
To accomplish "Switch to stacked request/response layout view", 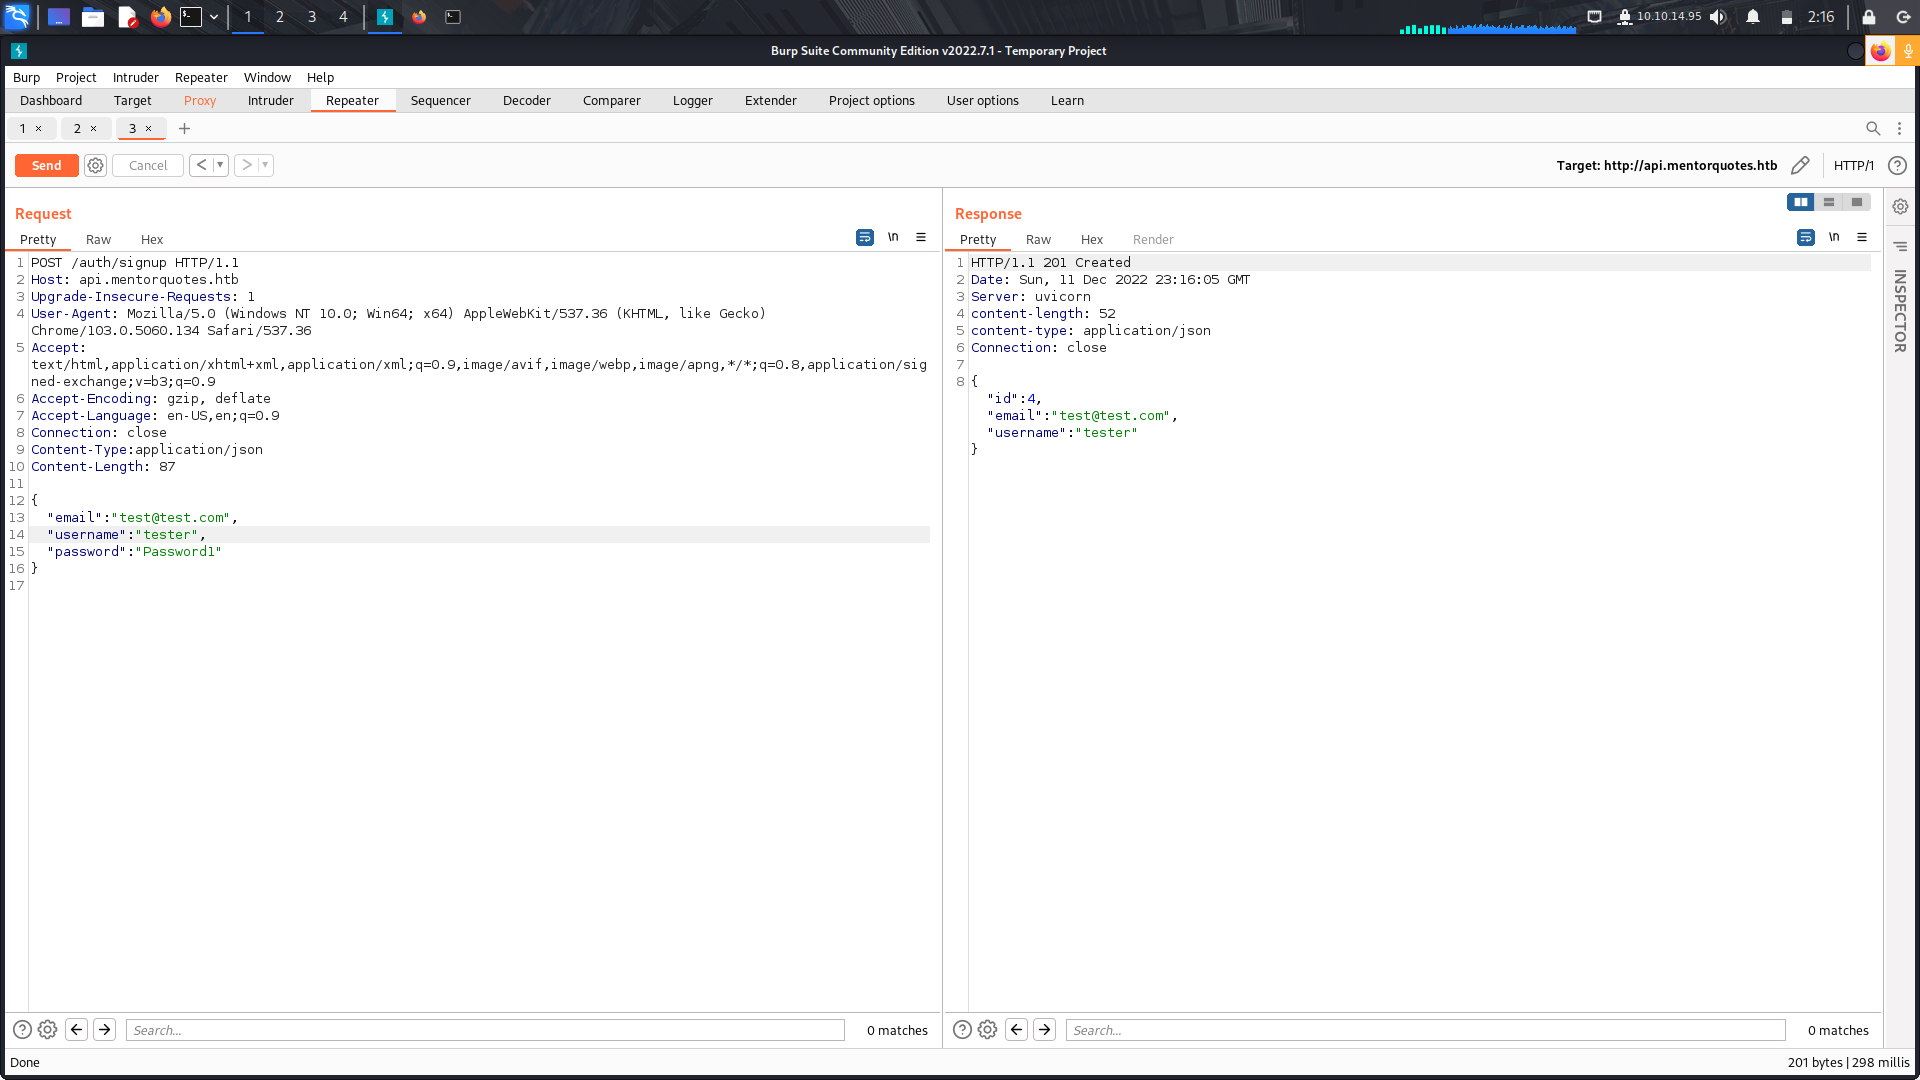I will (1828, 202).
